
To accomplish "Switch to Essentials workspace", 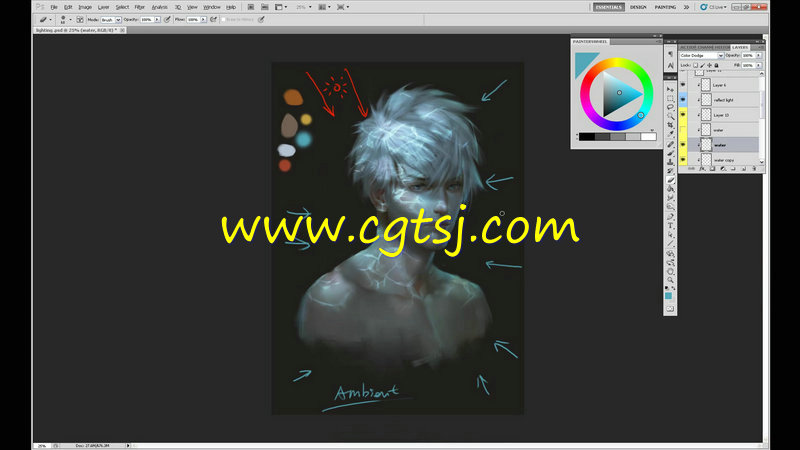I will pyautogui.click(x=609, y=7).
